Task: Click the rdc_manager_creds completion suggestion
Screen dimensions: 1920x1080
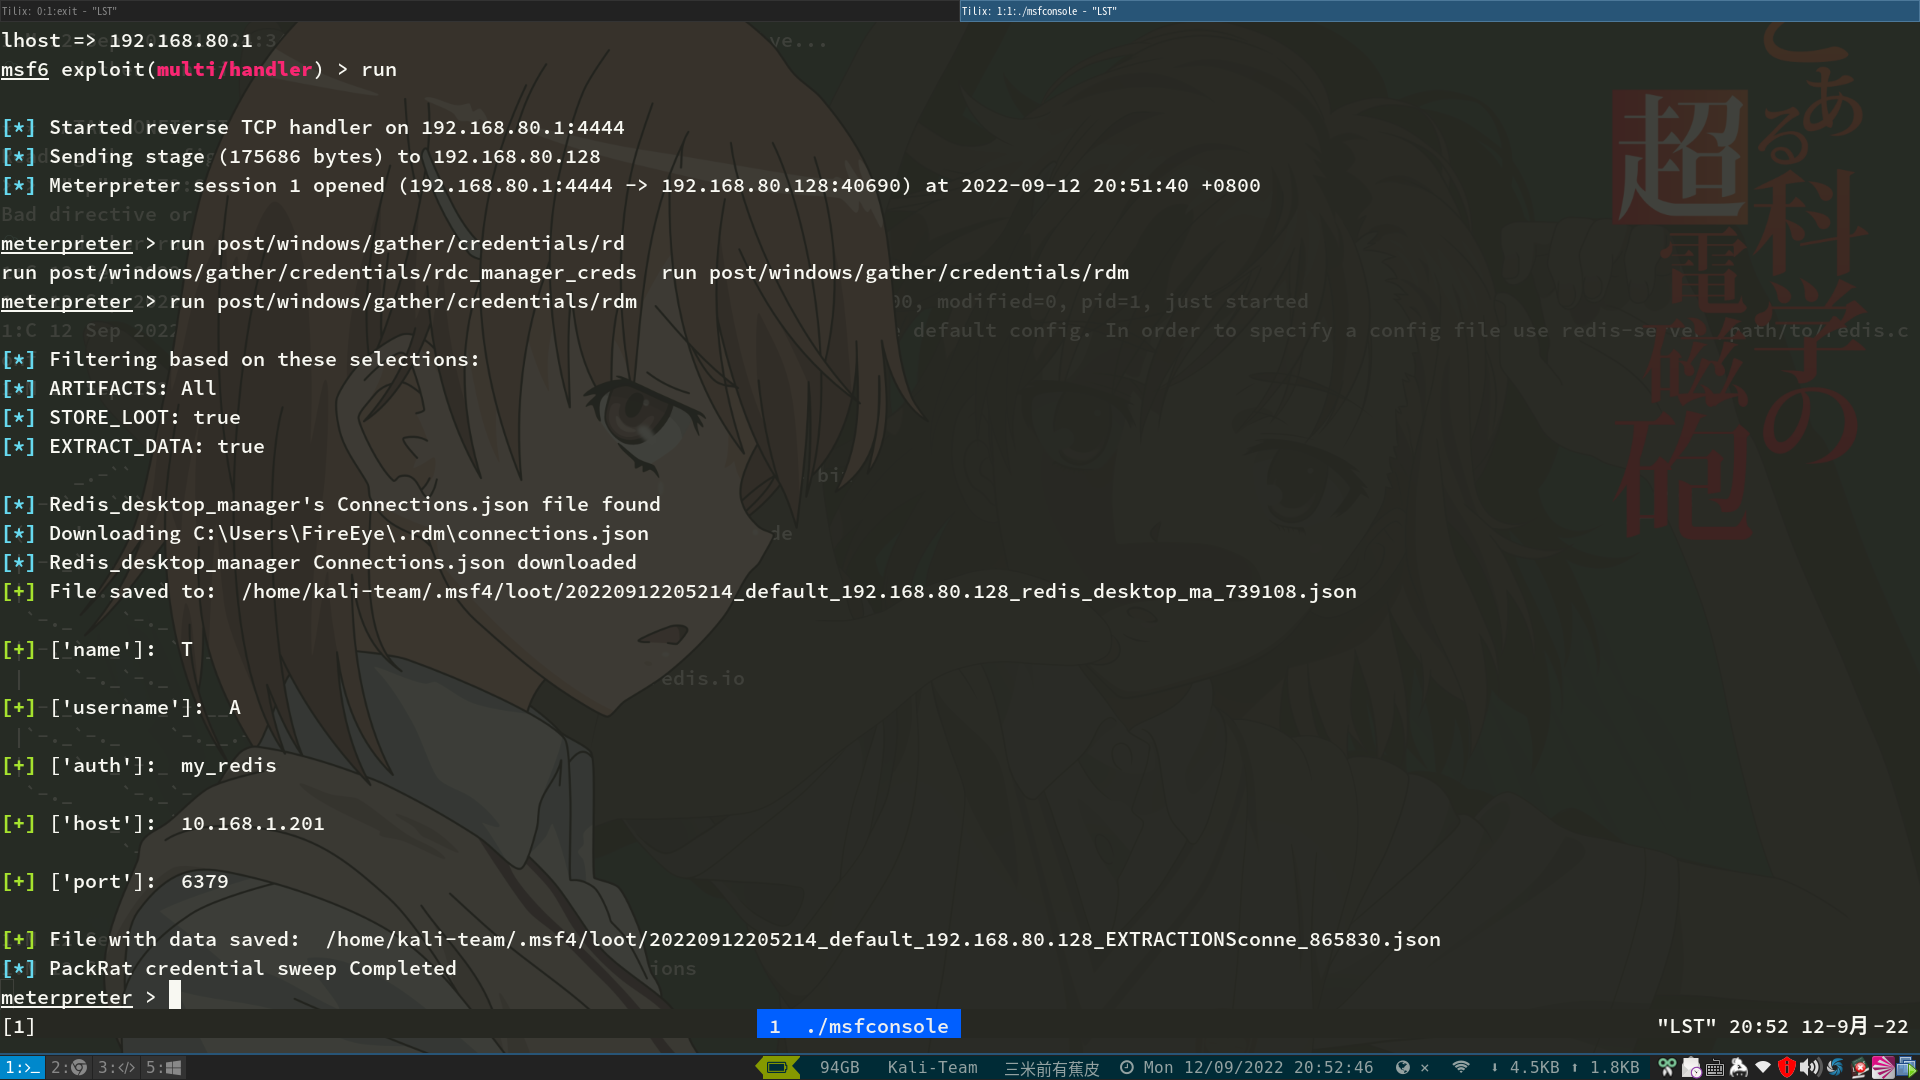Action: tap(318, 272)
